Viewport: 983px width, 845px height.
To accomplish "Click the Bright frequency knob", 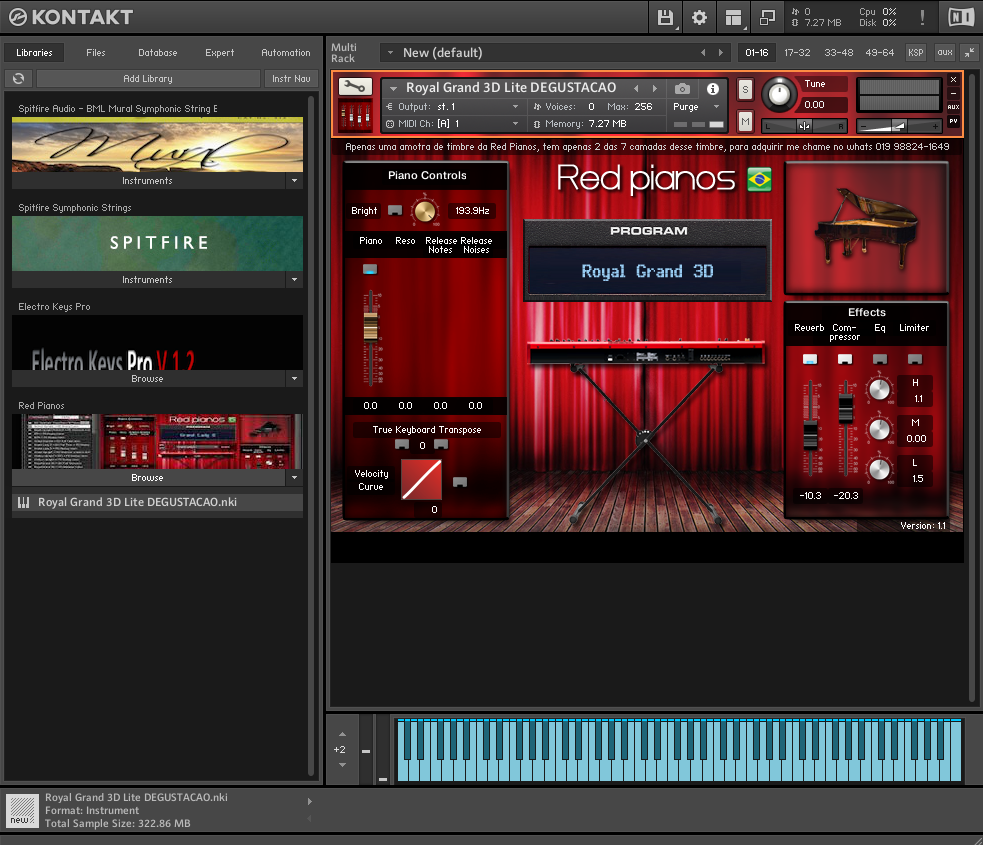I will [424, 211].
